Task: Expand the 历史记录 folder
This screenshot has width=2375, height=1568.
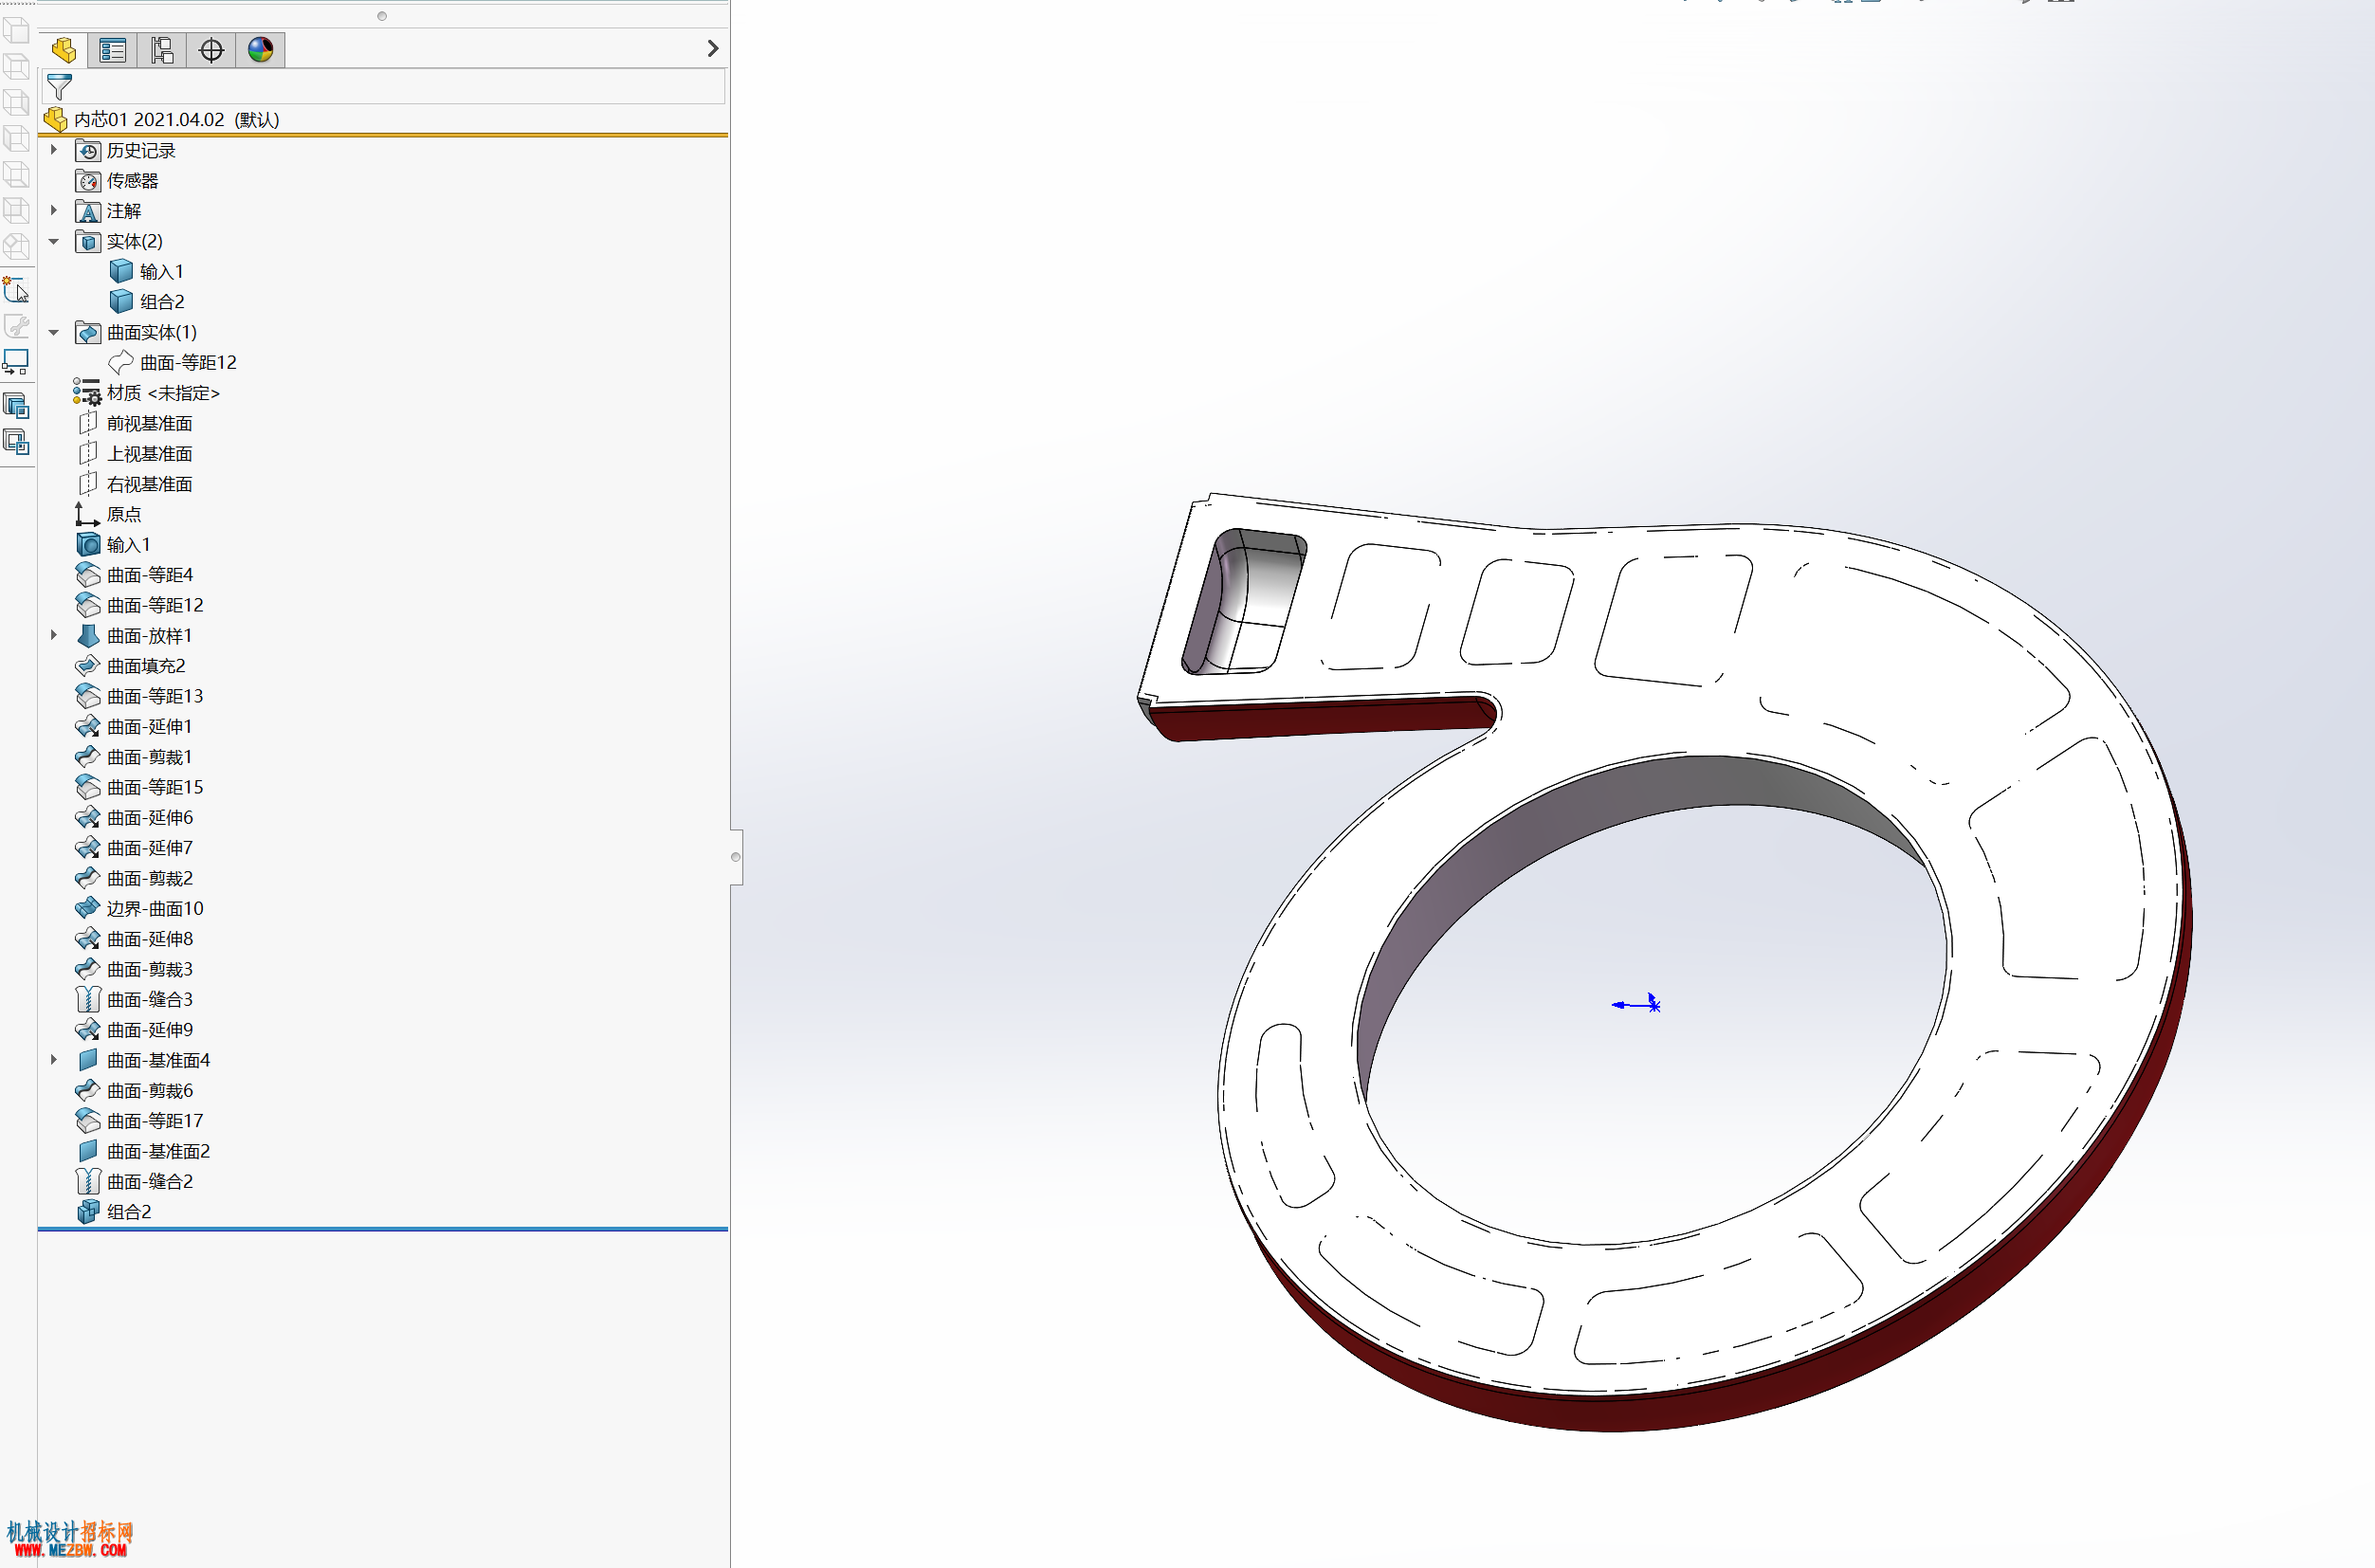Action: click(x=54, y=150)
